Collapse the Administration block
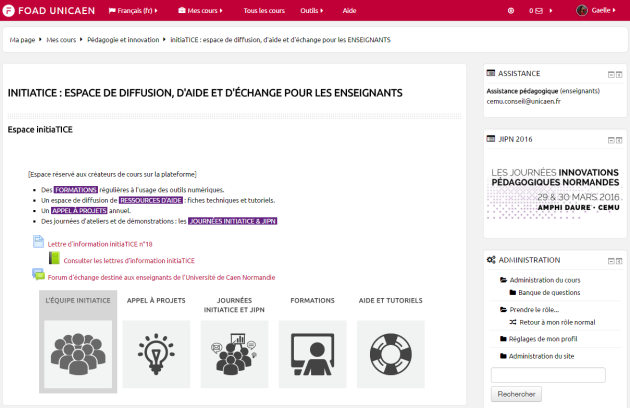This screenshot has width=630, height=408. [611, 260]
